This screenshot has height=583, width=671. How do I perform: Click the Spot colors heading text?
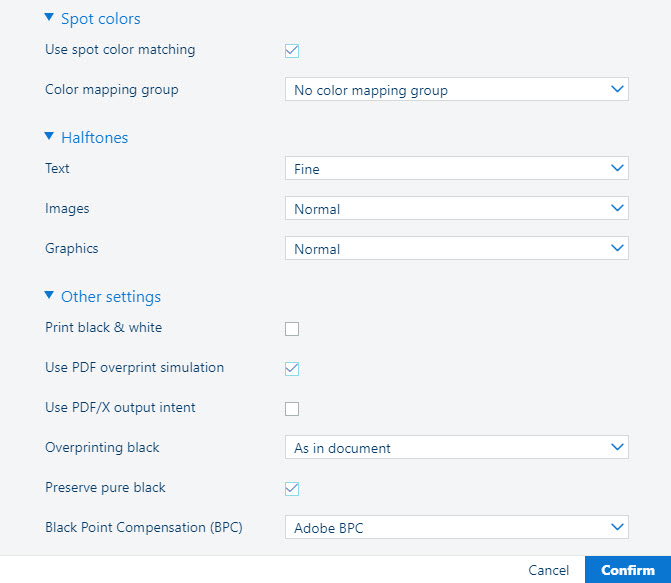click(x=100, y=18)
